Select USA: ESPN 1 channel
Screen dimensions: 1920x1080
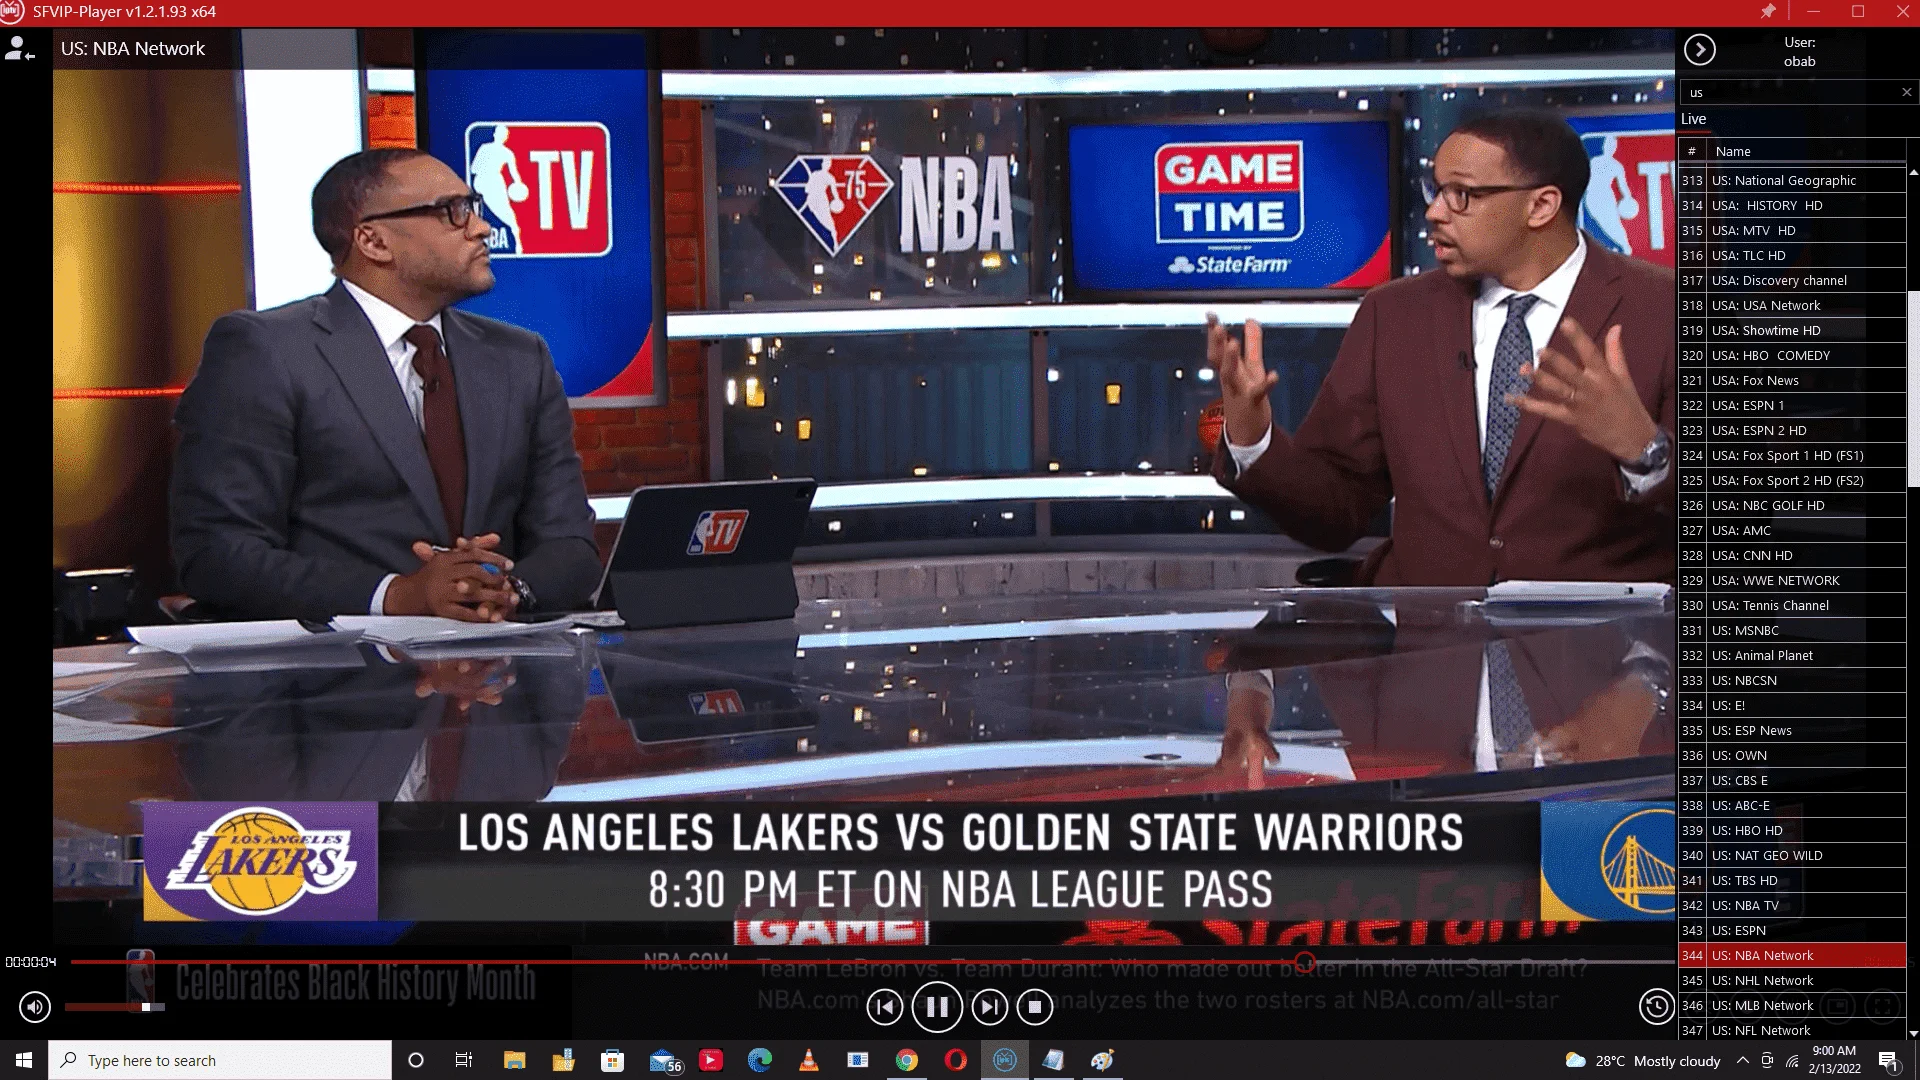[x=1792, y=405]
